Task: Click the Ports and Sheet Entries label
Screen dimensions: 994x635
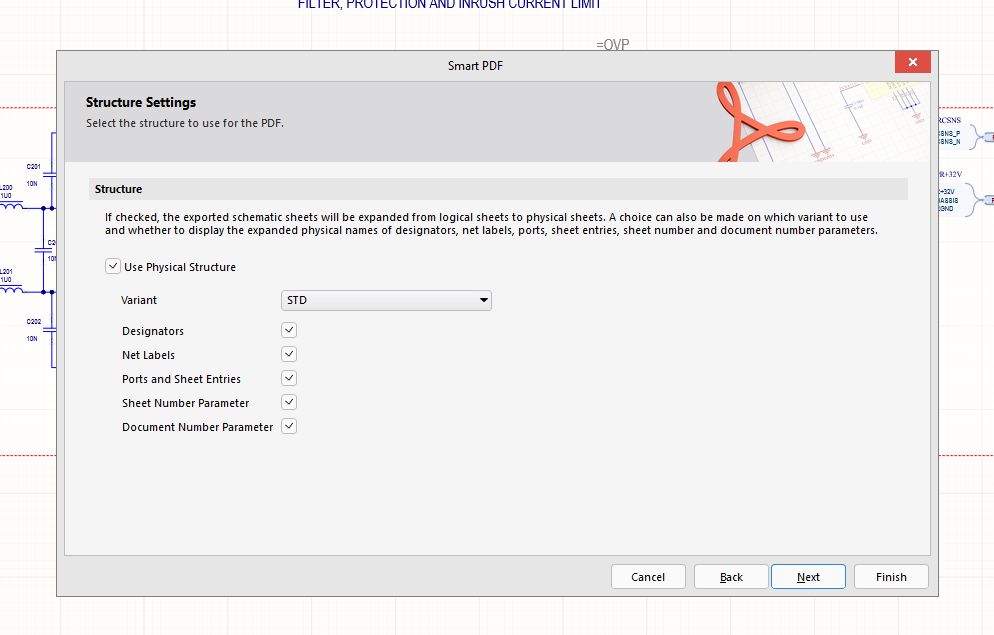Action: tap(181, 379)
